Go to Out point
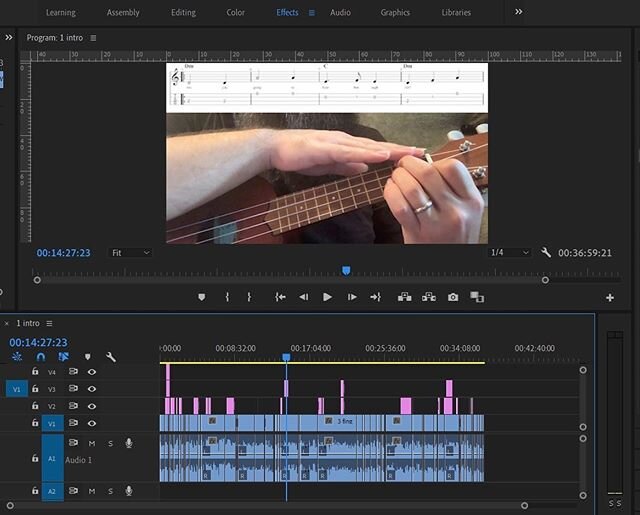640x515 pixels. tap(376, 297)
